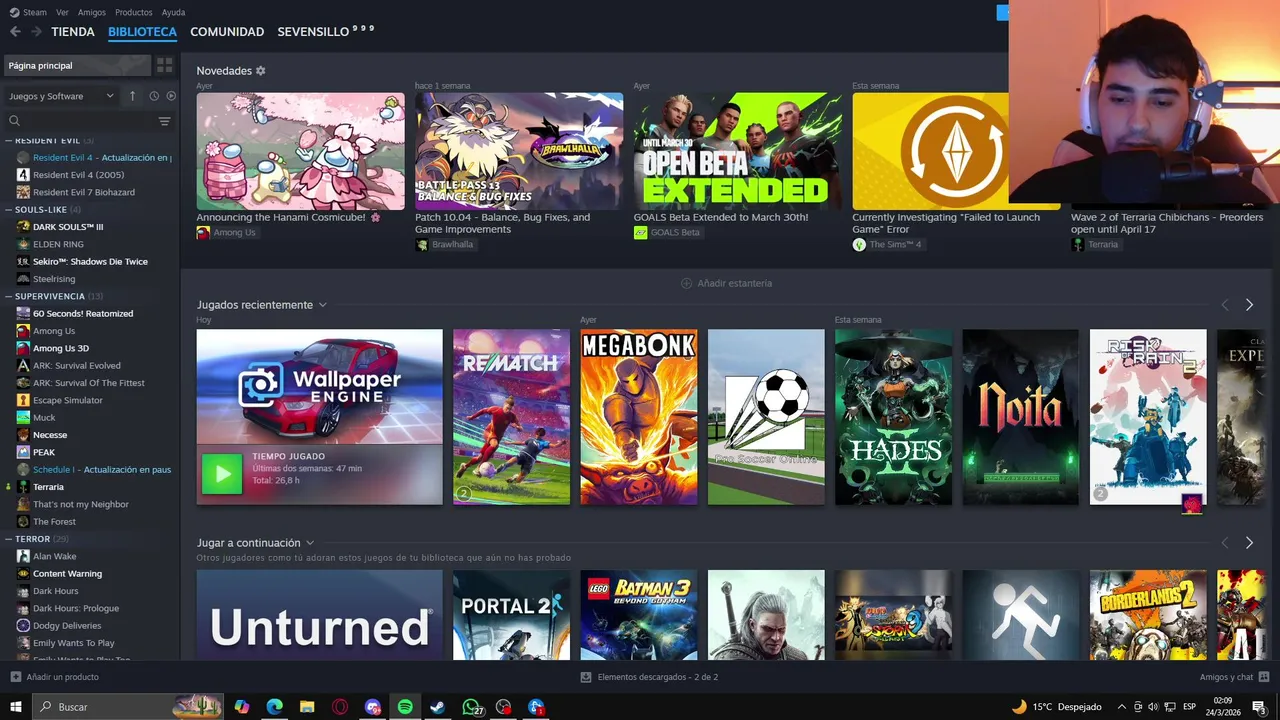Click green play button for Wallpaper Engine
The width and height of the screenshot is (1280, 720).
tap(222, 474)
